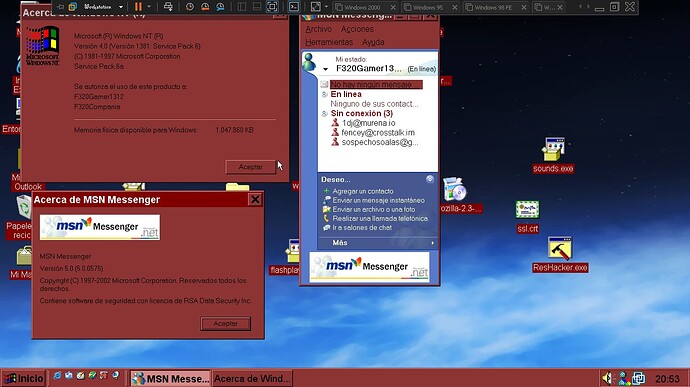Revert to snapshot from VMware toolbar

205,7
